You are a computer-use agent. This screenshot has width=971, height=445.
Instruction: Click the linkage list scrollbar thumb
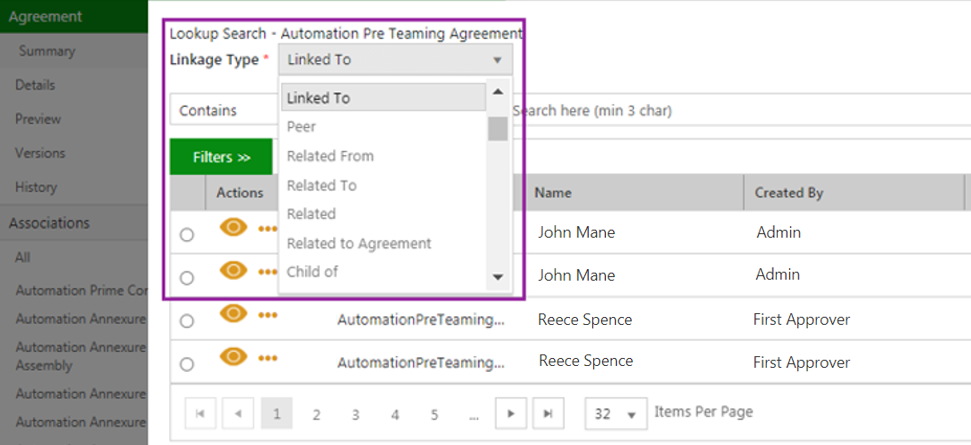497,128
